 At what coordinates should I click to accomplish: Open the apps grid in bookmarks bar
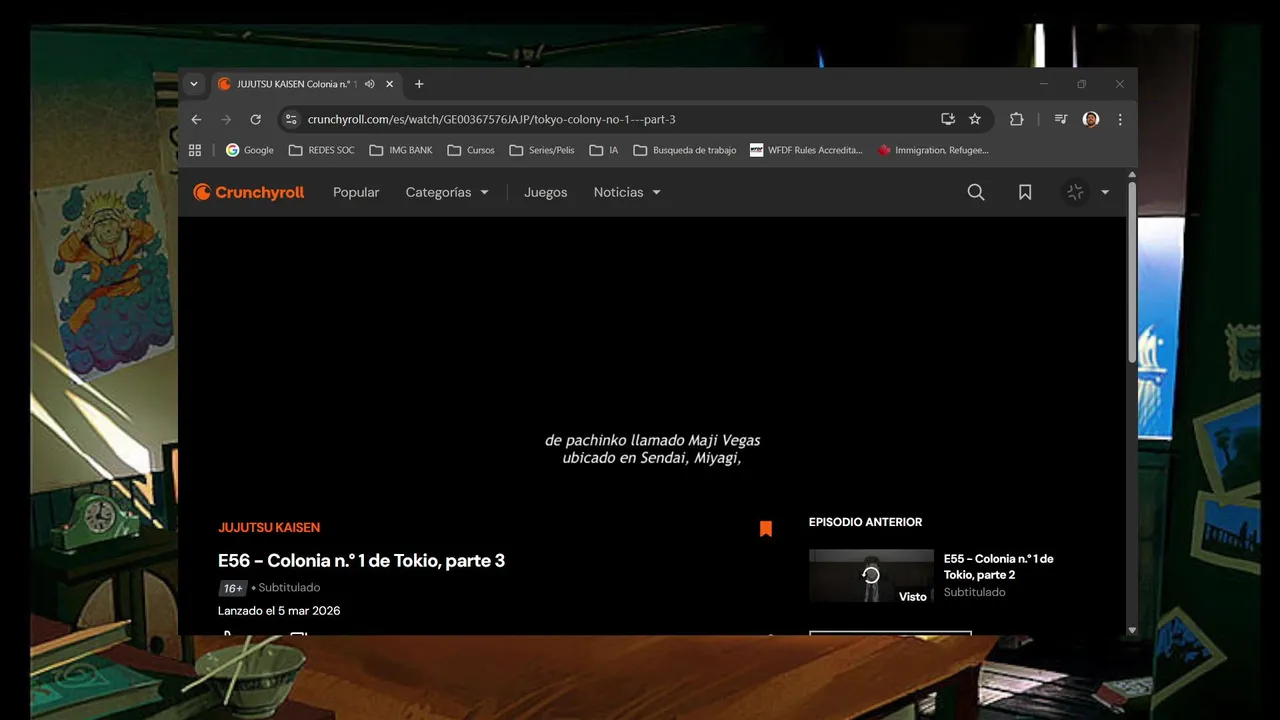pyautogui.click(x=195, y=150)
